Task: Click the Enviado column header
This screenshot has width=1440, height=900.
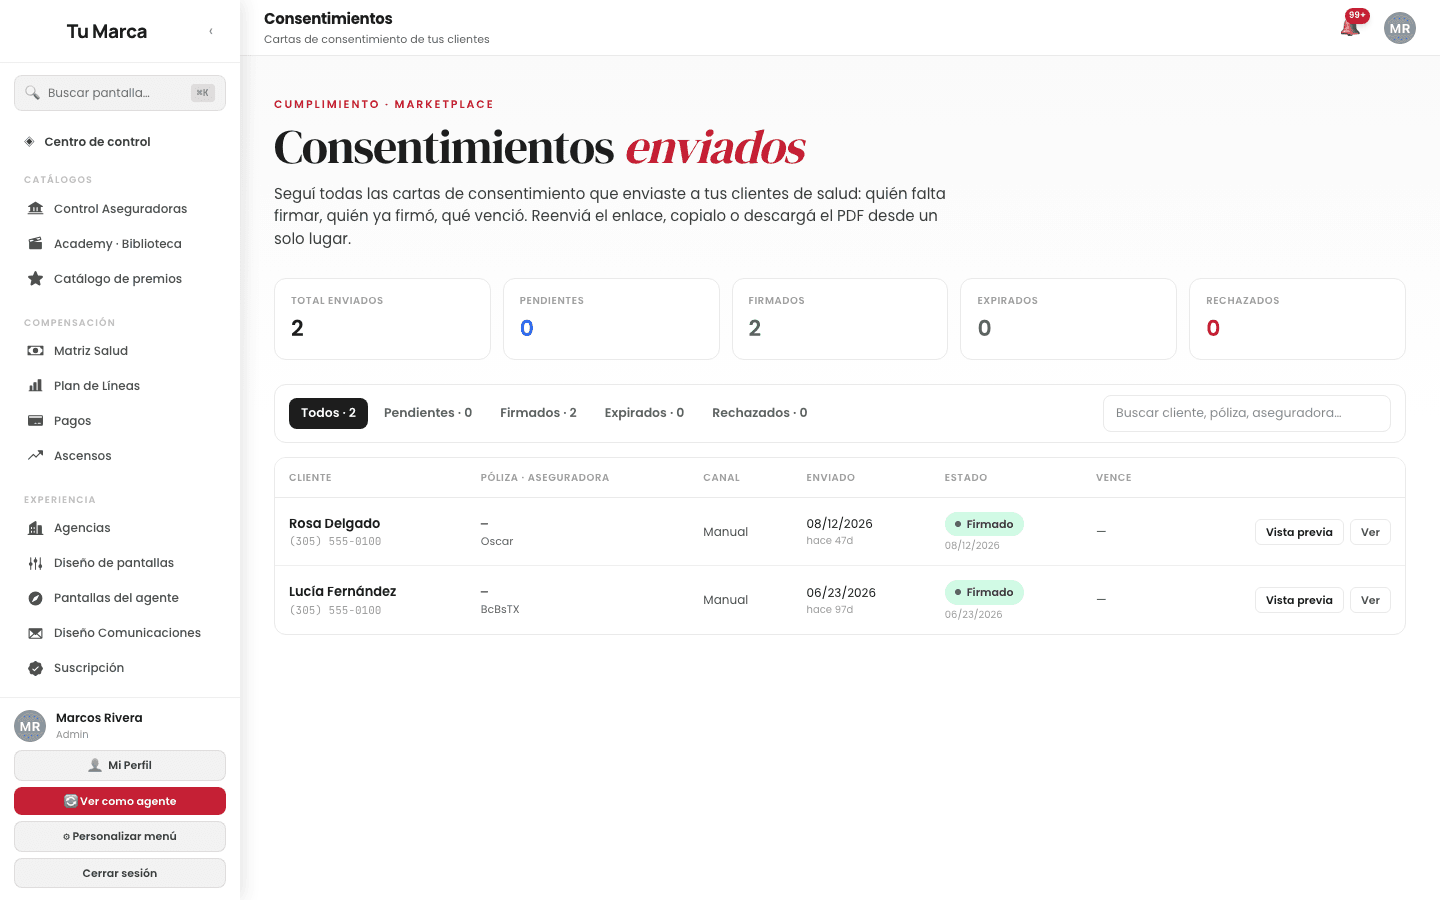Action: pyautogui.click(x=830, y=478)
